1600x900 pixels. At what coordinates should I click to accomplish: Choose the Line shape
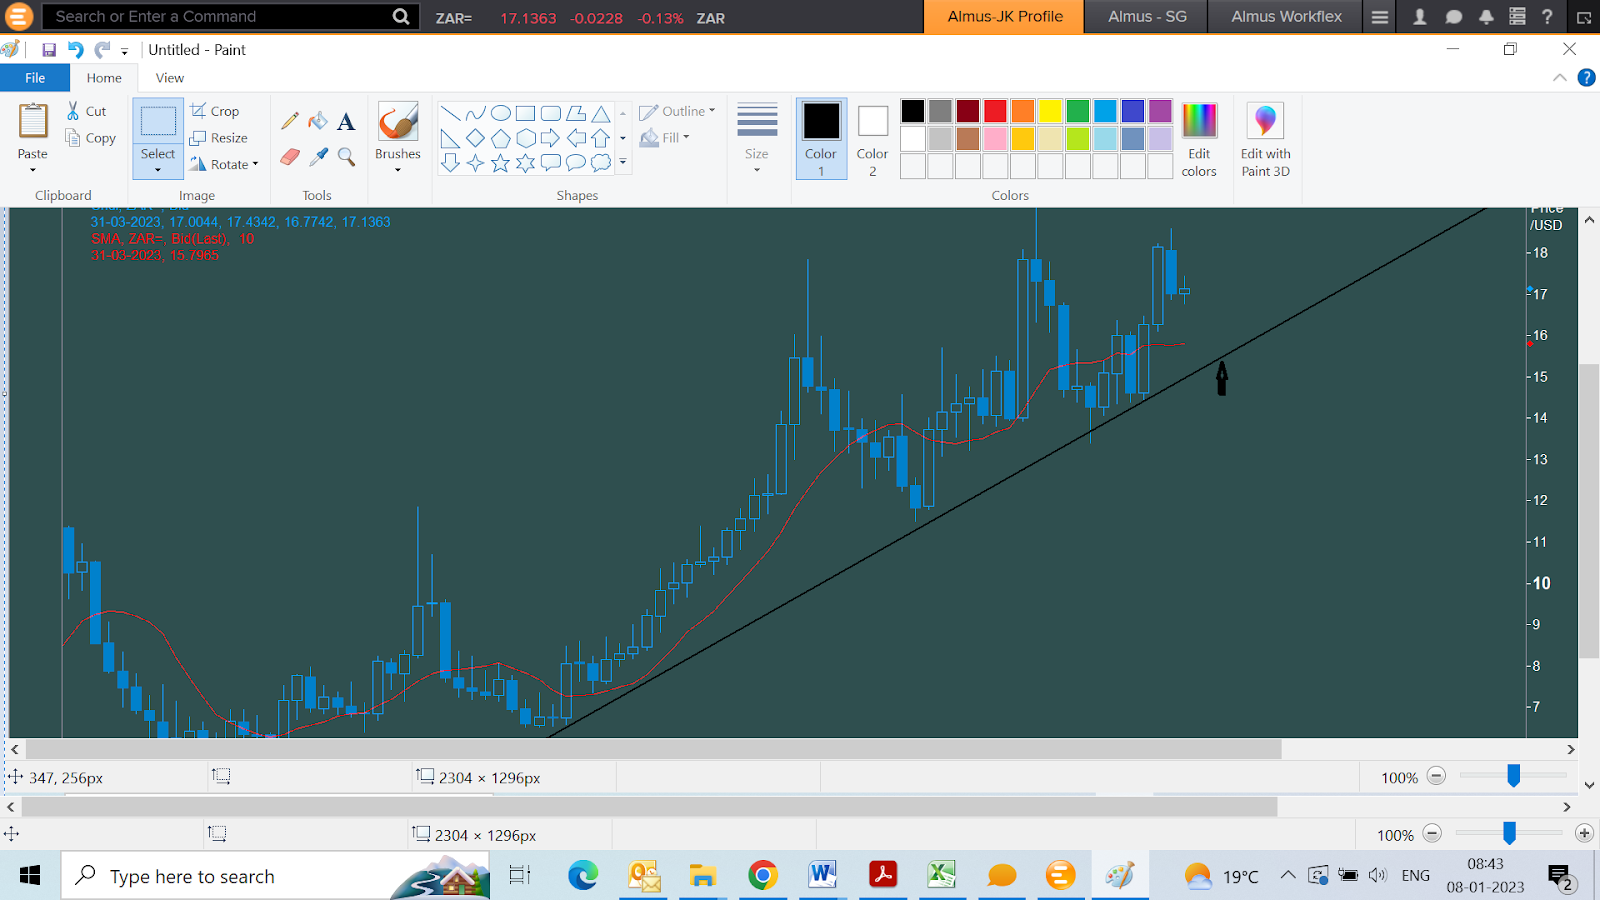click(x=451, y=113)
